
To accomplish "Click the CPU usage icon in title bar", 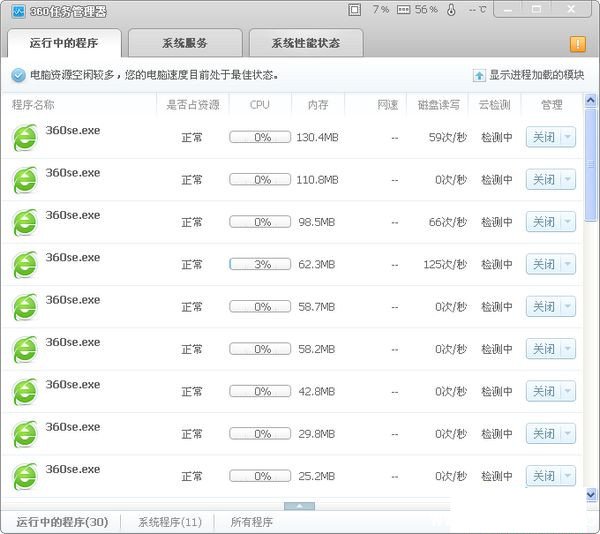I will [355, 9].
